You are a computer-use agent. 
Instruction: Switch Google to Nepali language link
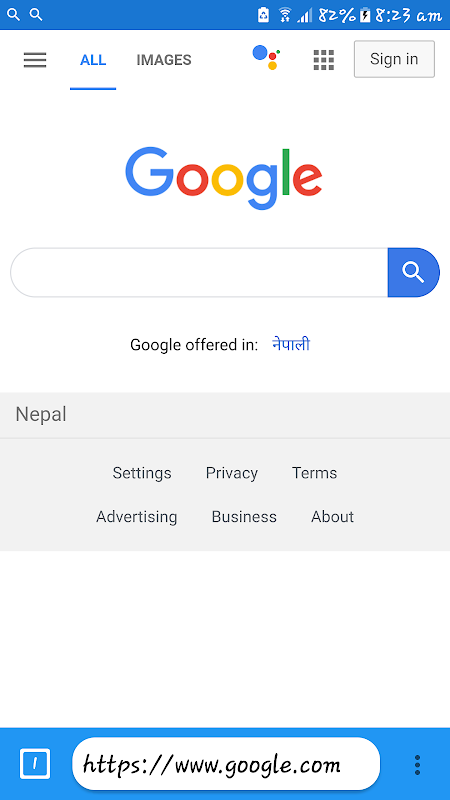pyautogui.click(x=291, y=344)
